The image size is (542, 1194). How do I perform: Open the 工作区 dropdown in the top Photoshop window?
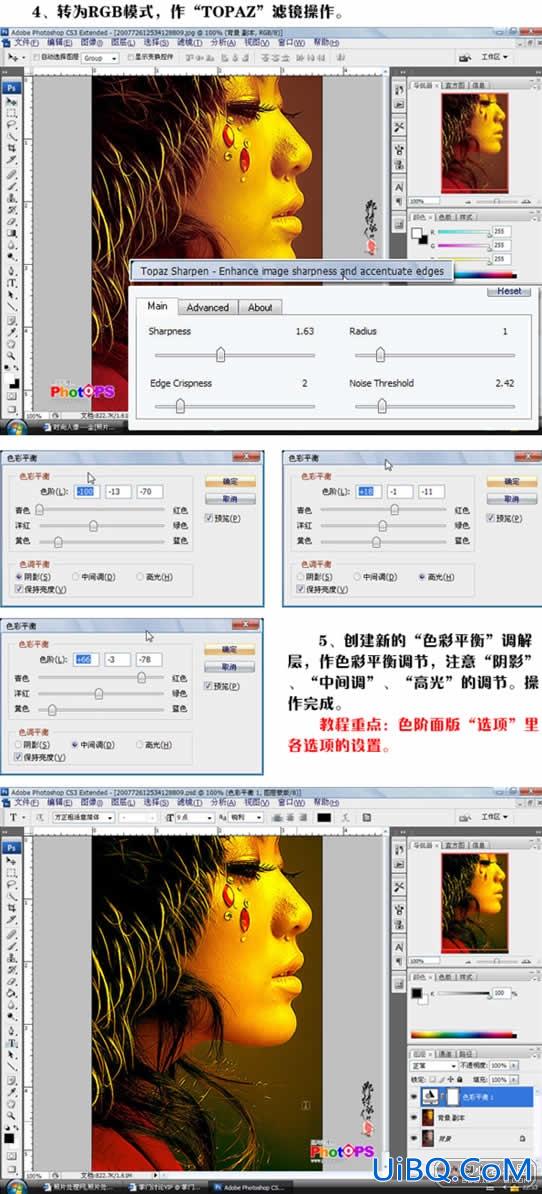click(496, 57)
